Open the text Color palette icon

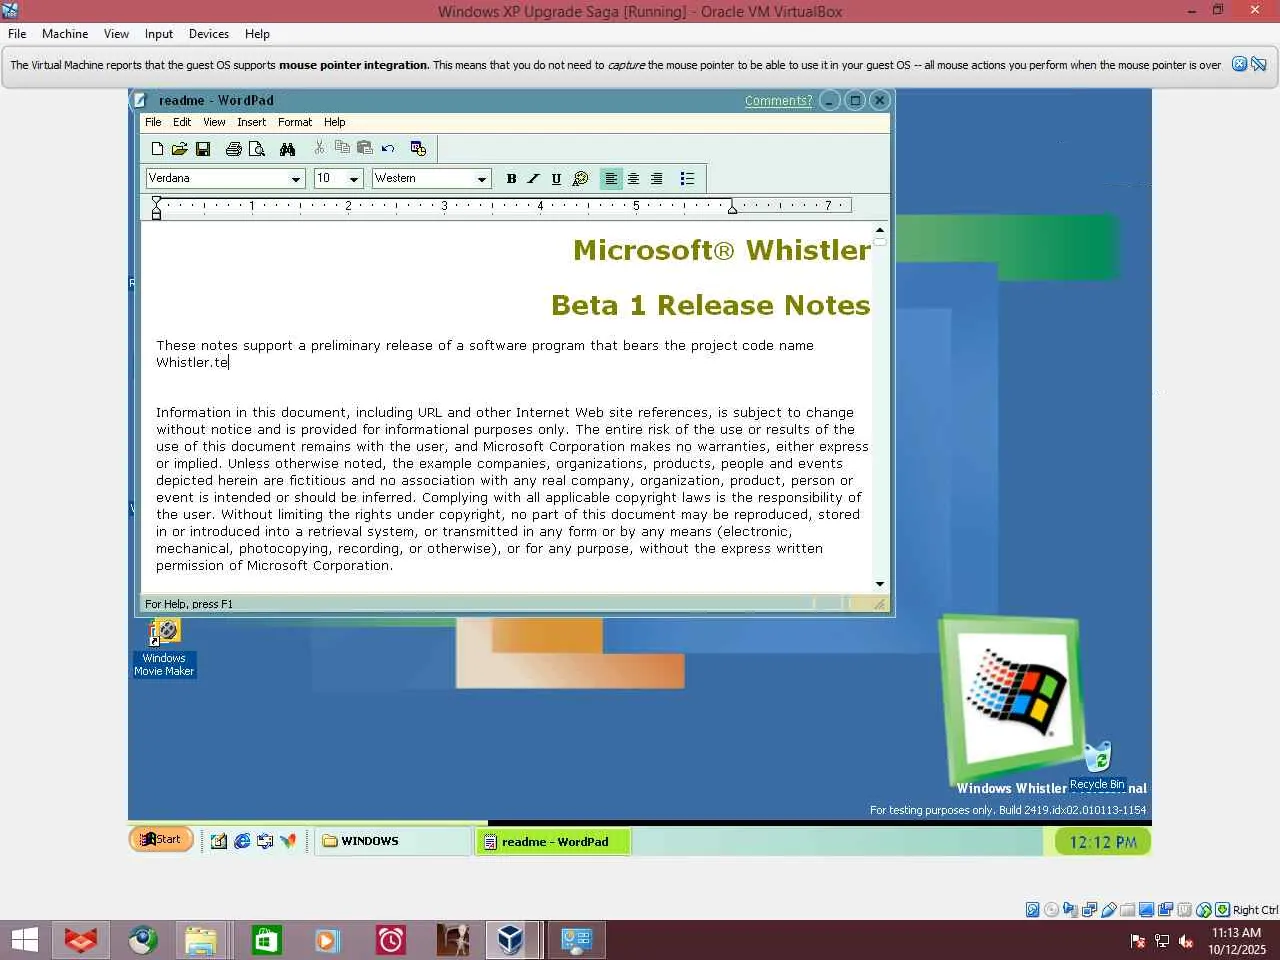(x=580, y=179)
